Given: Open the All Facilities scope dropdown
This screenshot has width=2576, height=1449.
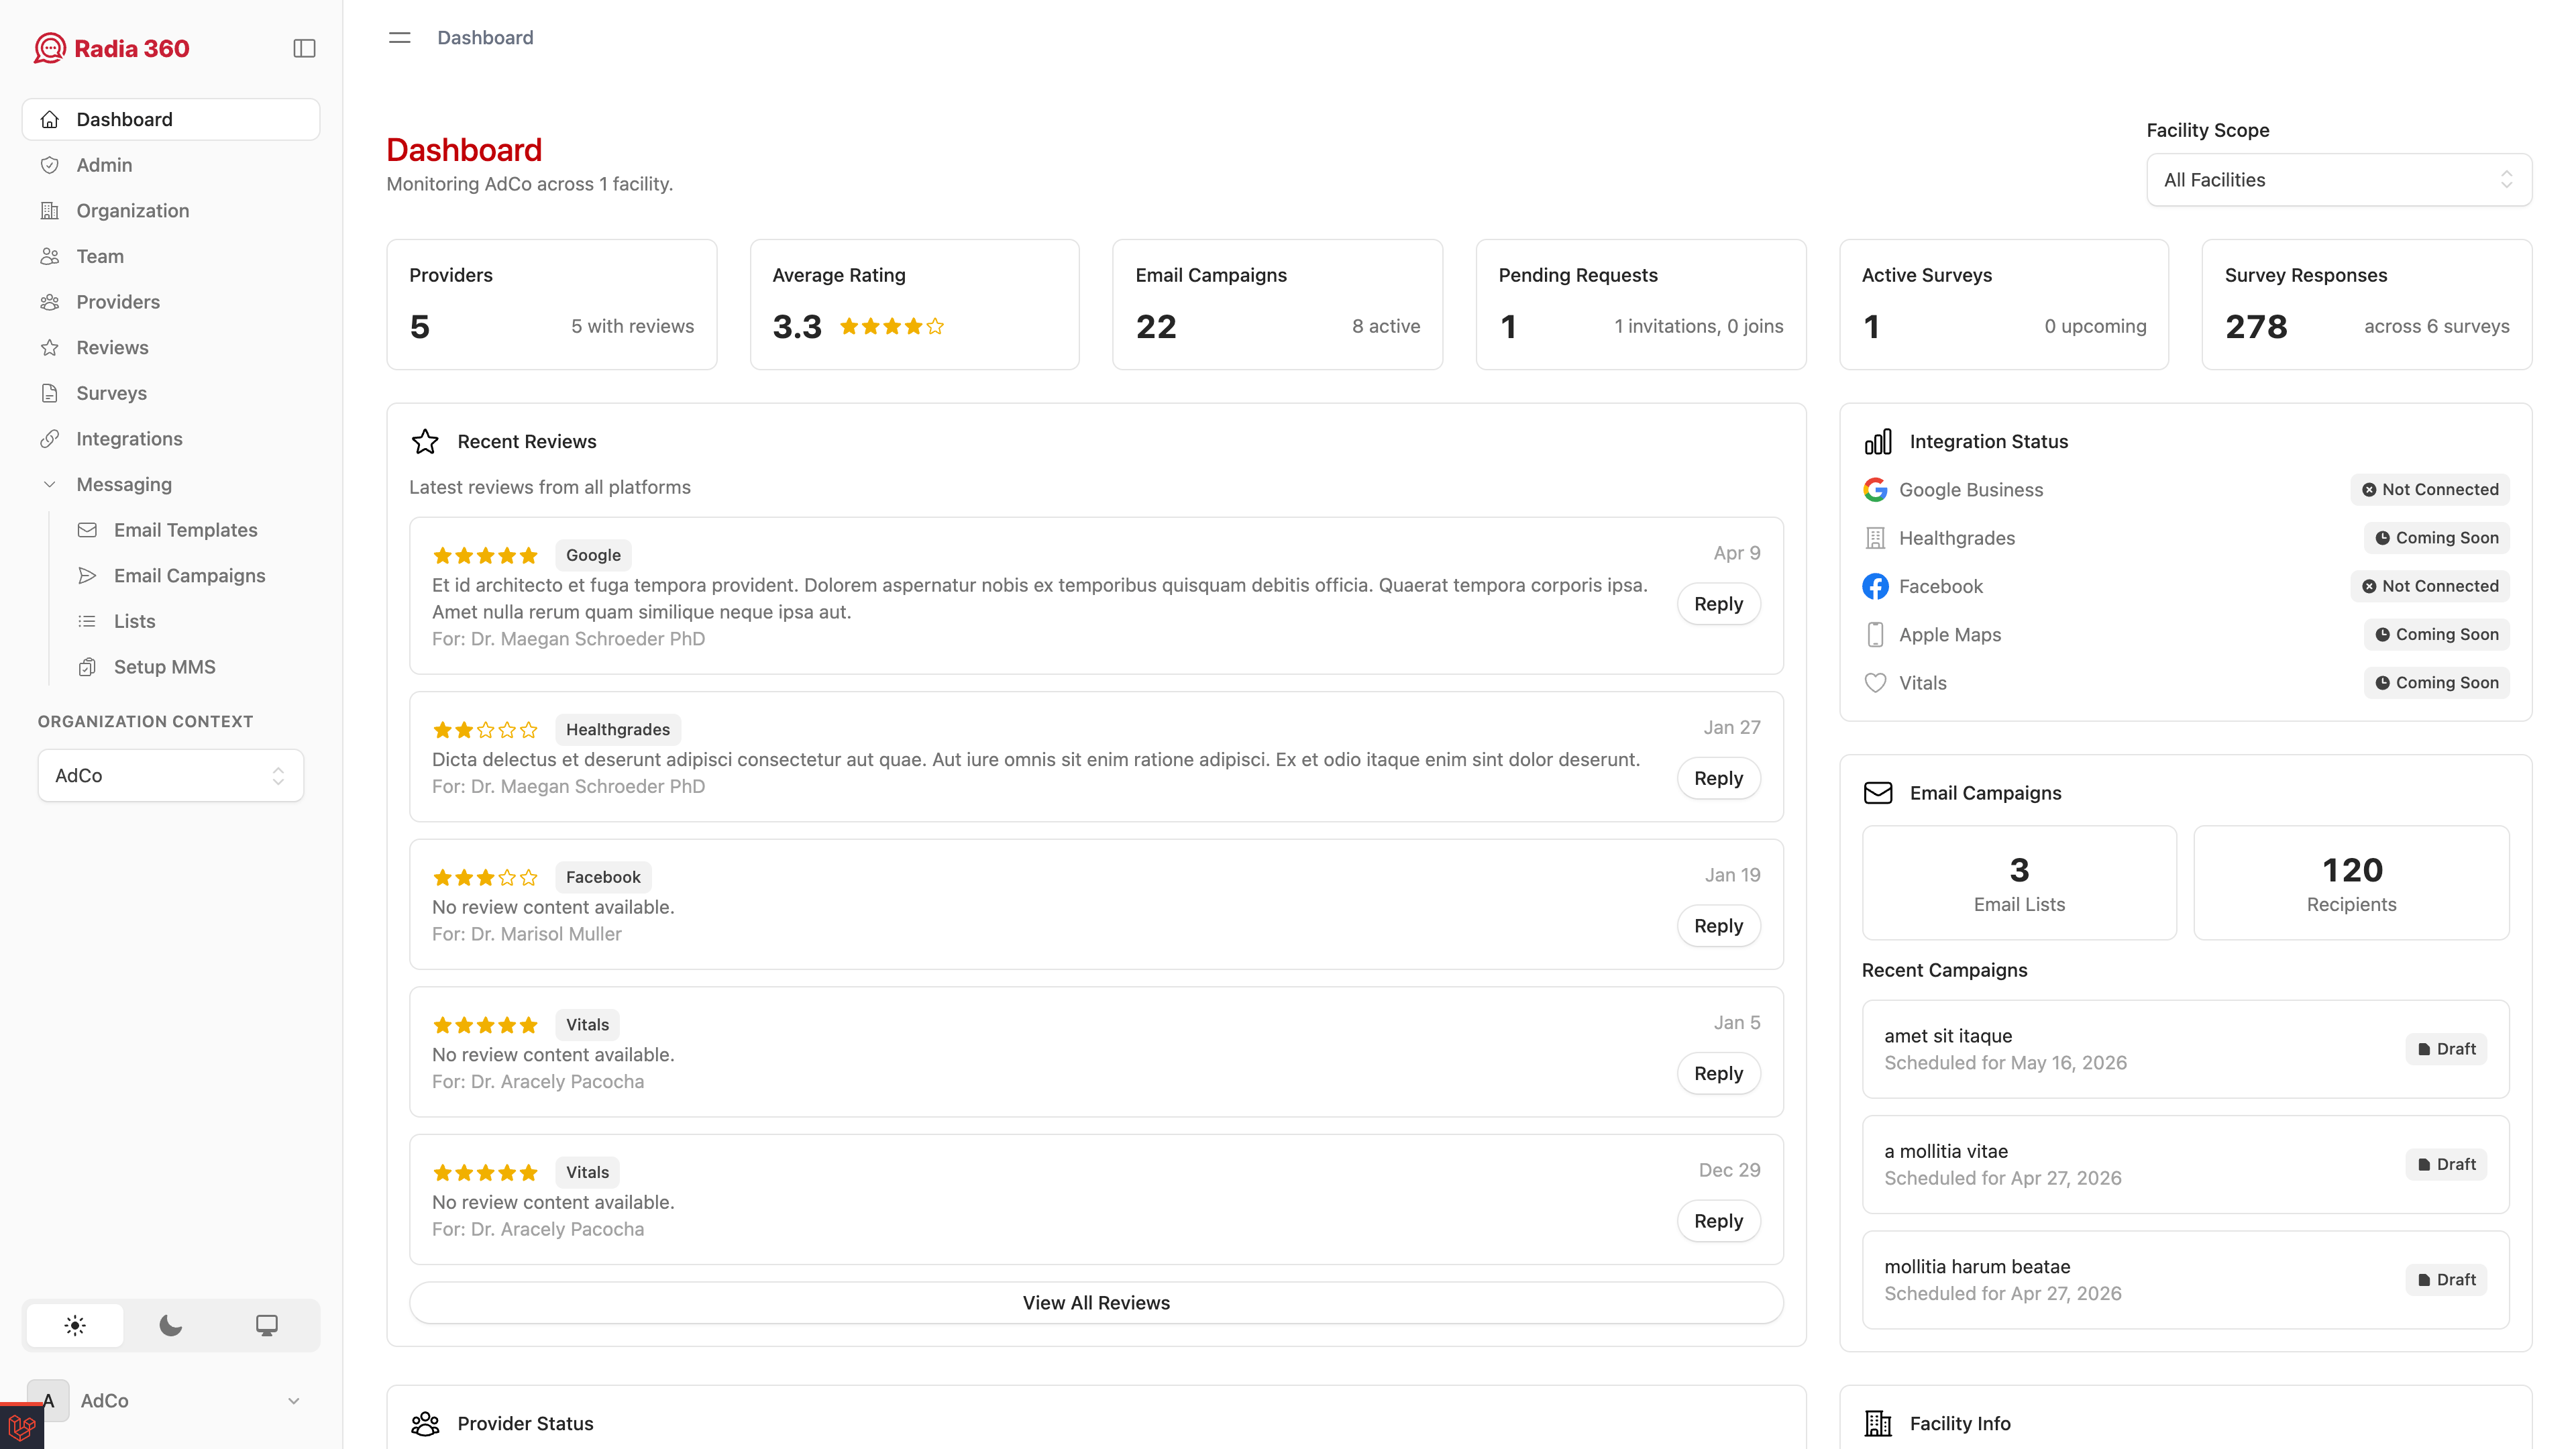Looking at the screenshot, I should pyautogui.click(x=2338, y=180).
